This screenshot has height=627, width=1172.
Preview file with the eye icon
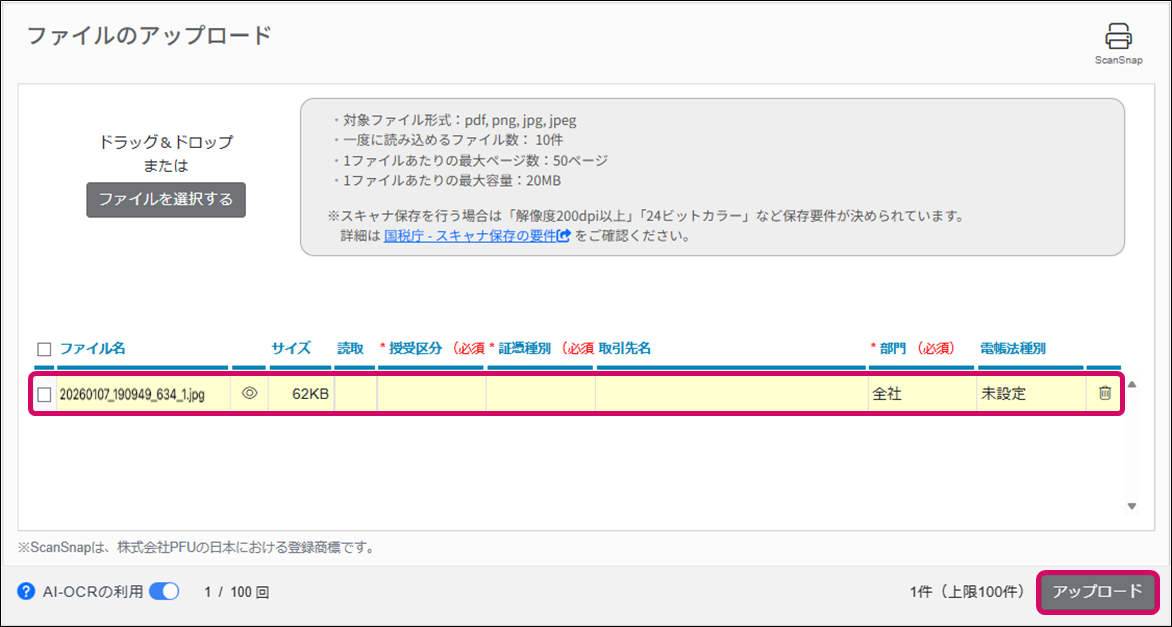[x=250, y=394]
